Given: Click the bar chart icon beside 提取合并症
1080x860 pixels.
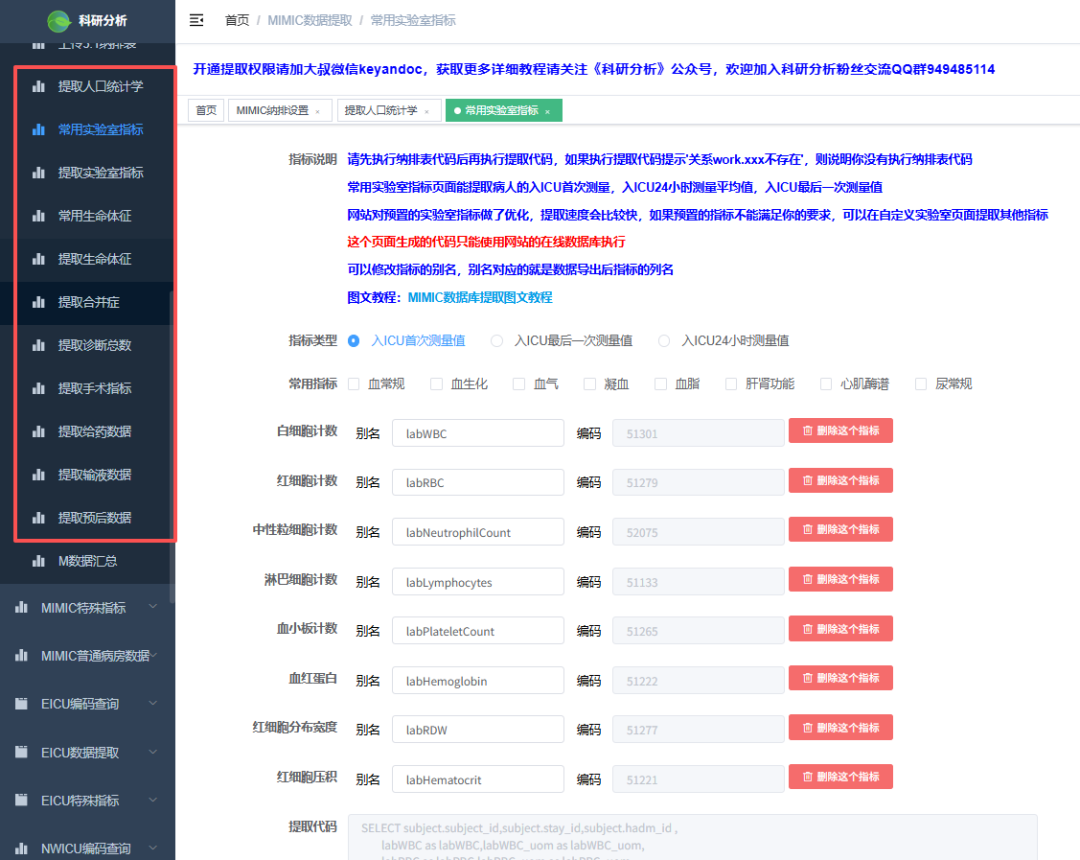Looking at the screenshot, I should [39, 302].
